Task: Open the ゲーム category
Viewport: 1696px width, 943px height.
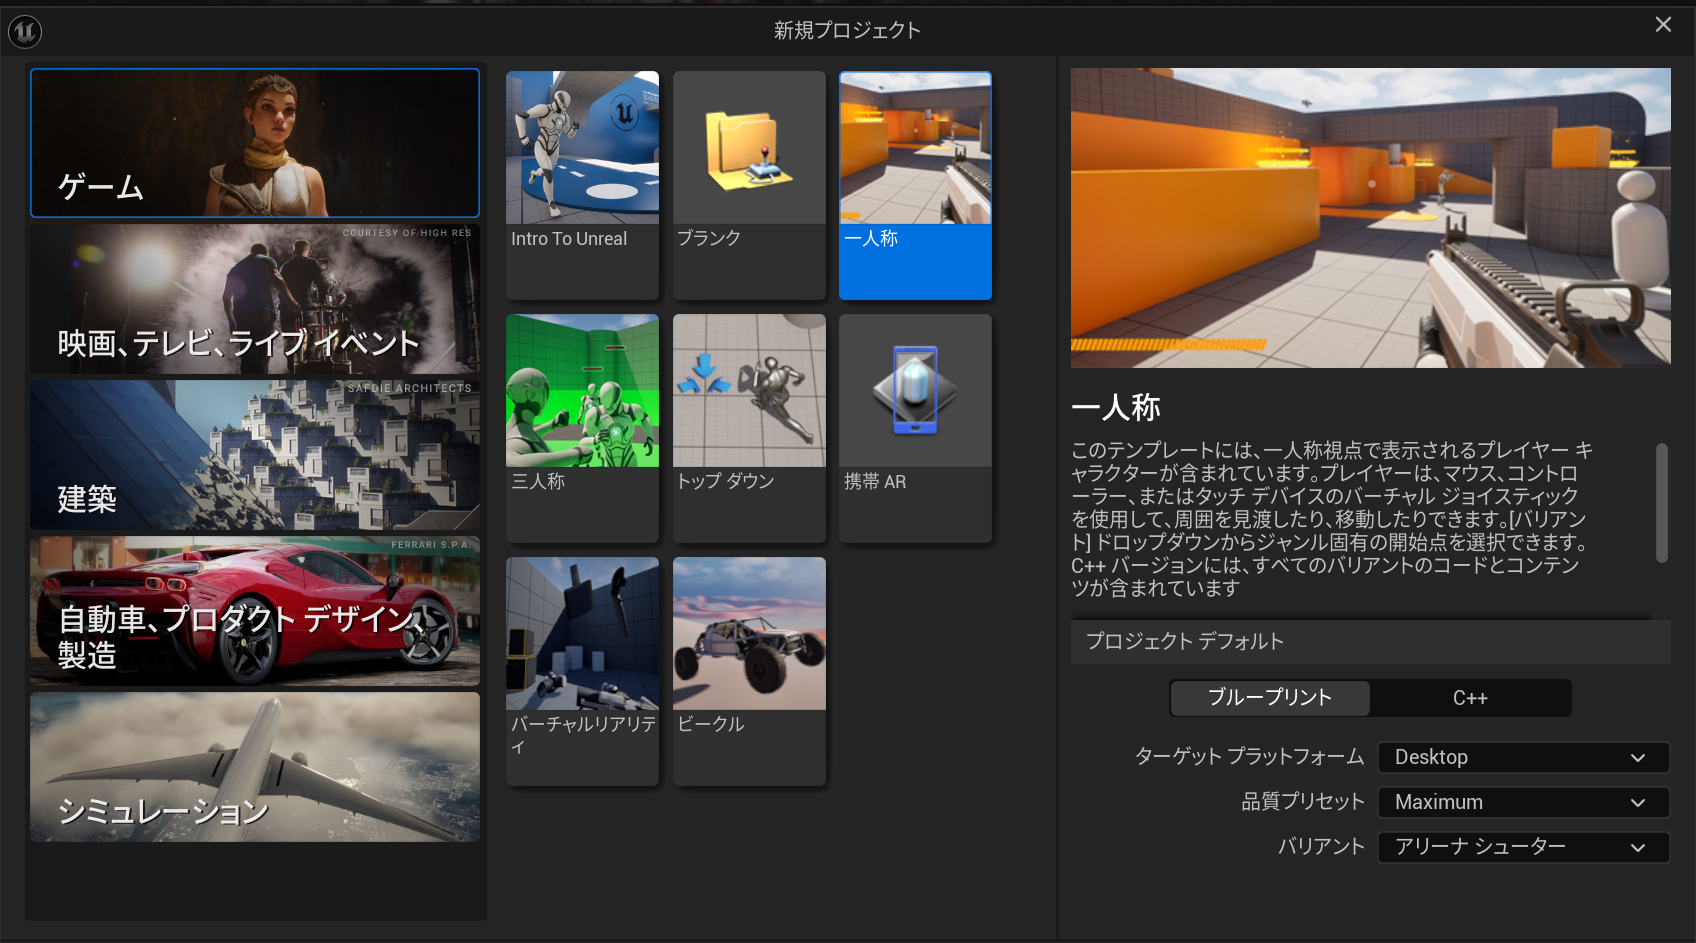Action: point(255,143)
